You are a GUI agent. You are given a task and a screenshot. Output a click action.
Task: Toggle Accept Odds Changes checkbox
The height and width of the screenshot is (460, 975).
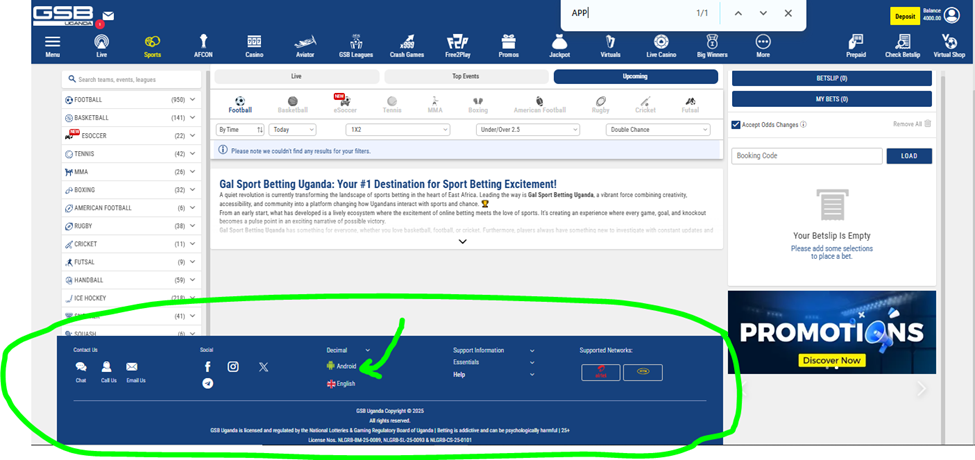click(x=736, y=124)
